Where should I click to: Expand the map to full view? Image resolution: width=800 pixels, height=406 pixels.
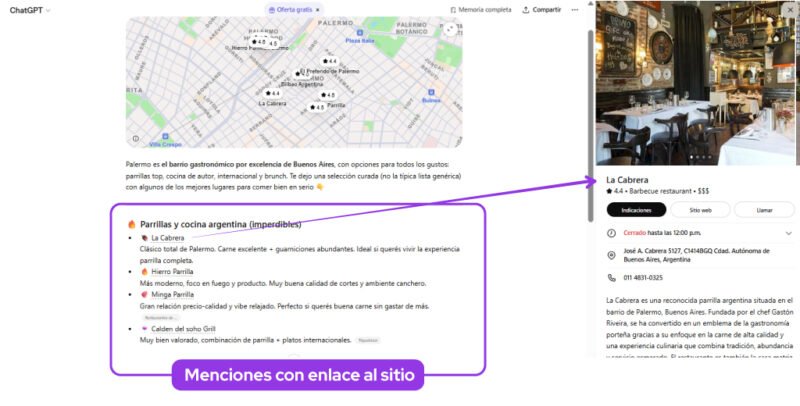[450, 29]
